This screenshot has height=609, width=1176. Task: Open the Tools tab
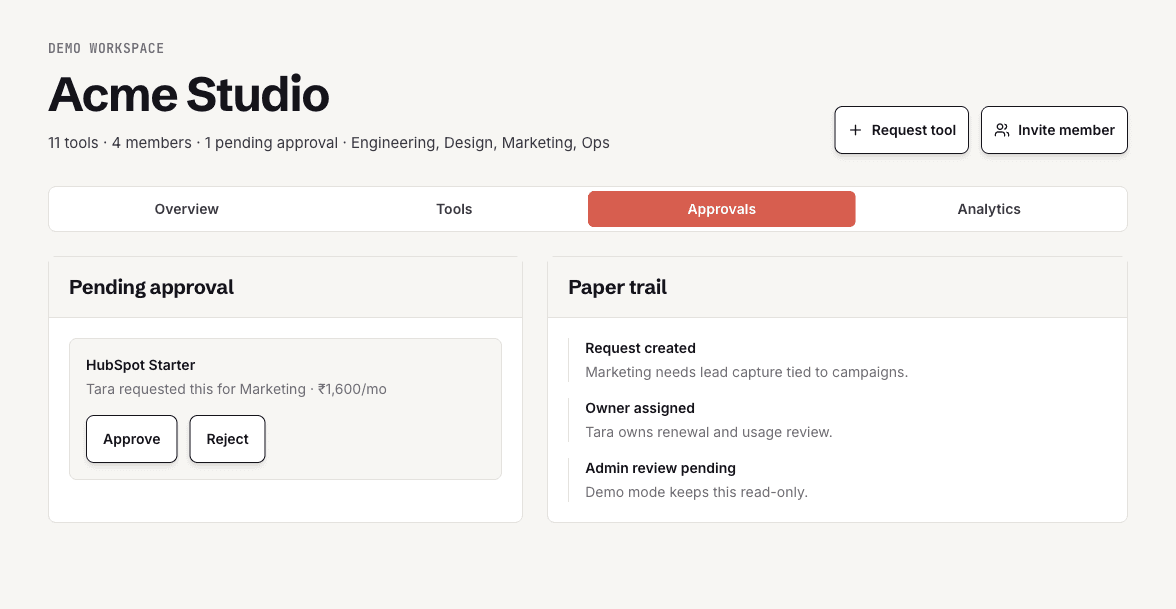pos(454,209)
